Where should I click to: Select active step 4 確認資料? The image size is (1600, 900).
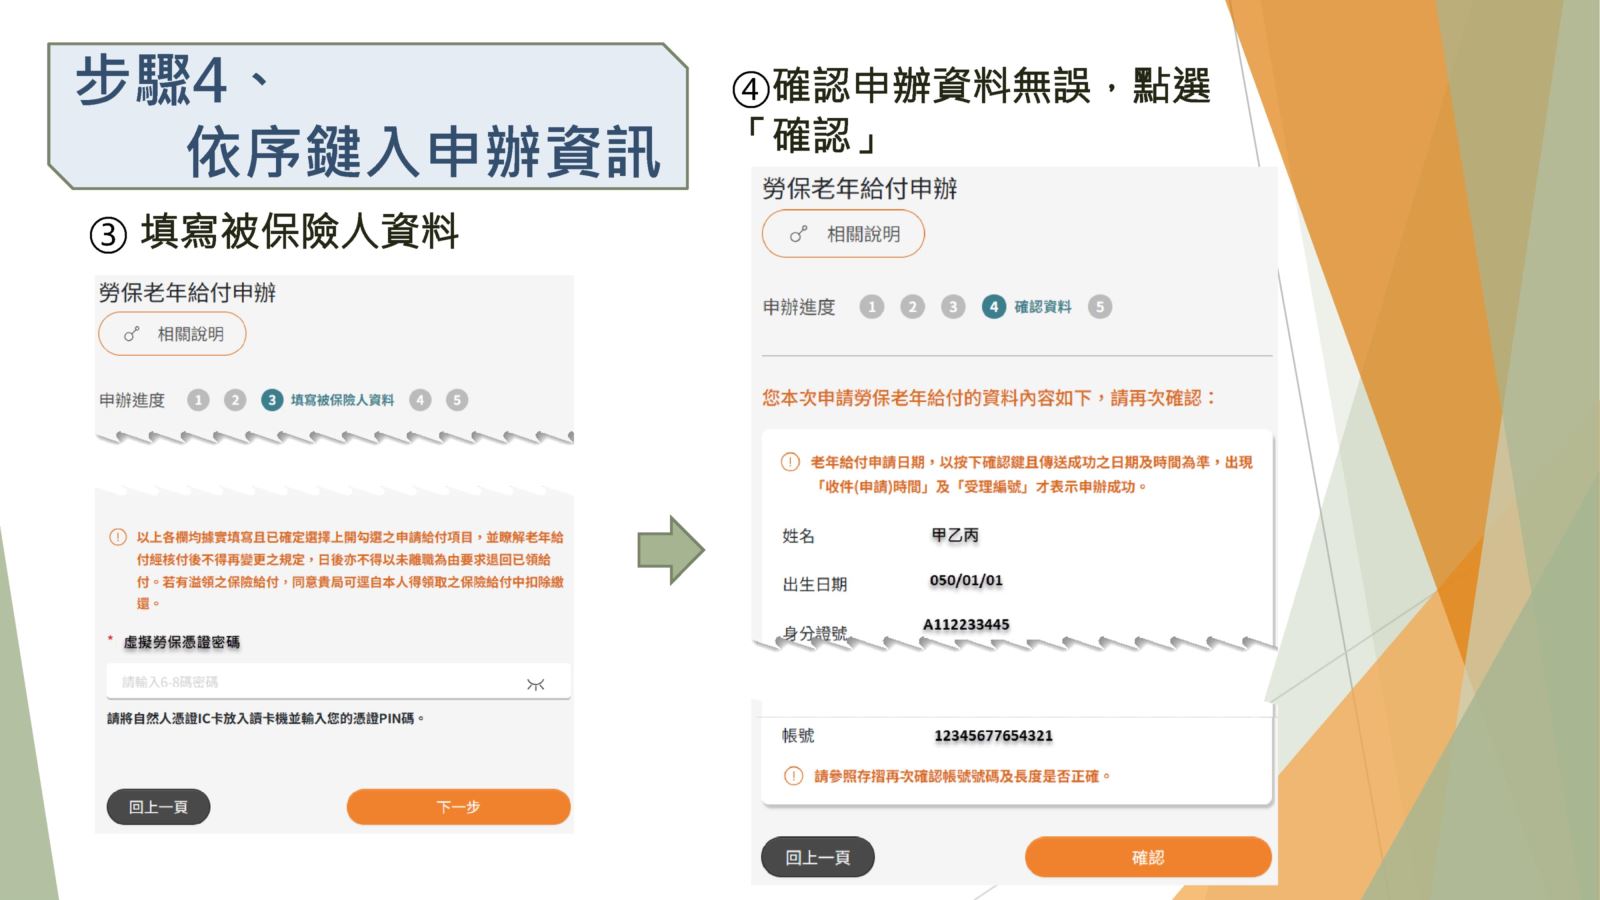(x=1027, y=307)
